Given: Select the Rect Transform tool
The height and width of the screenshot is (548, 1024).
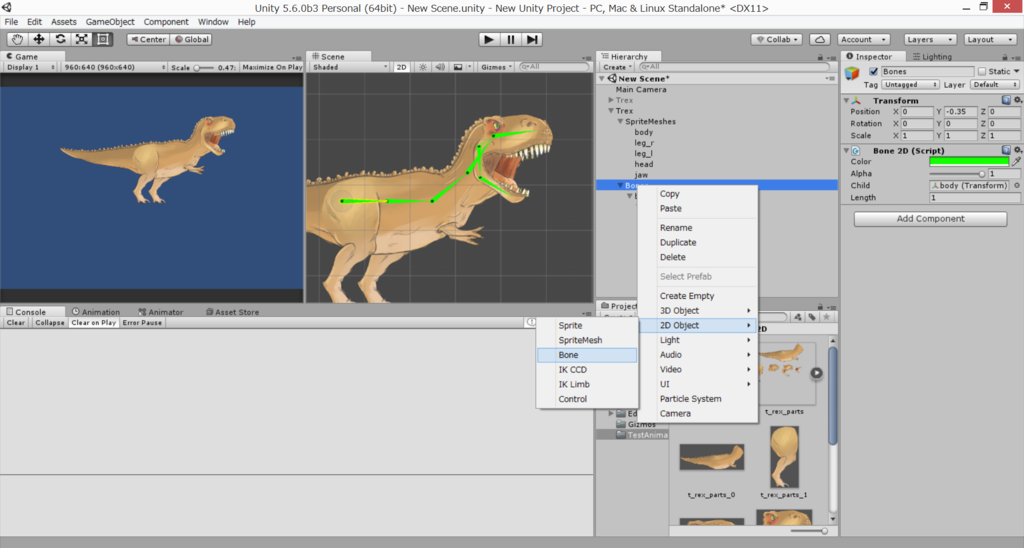Looking at the screenshot, I should coord(103,39).
